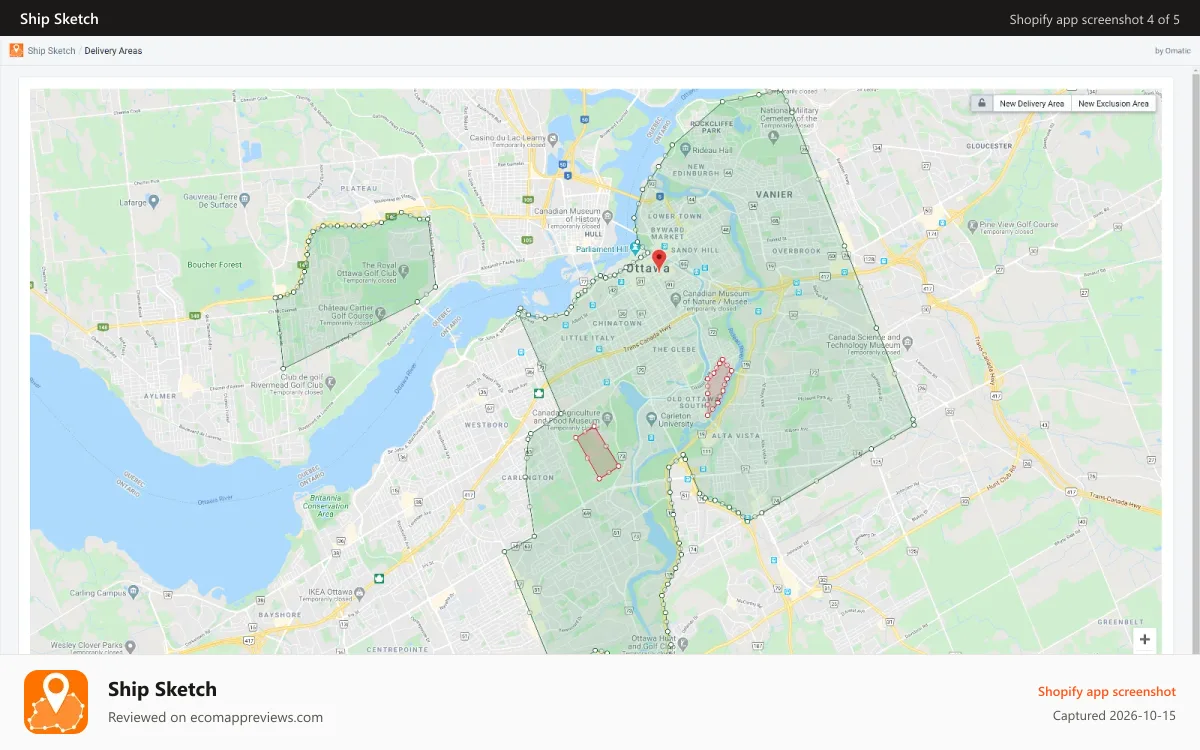Select the red location marker on Ottawa
The image size is (1200, 750).
pos(659,260)
